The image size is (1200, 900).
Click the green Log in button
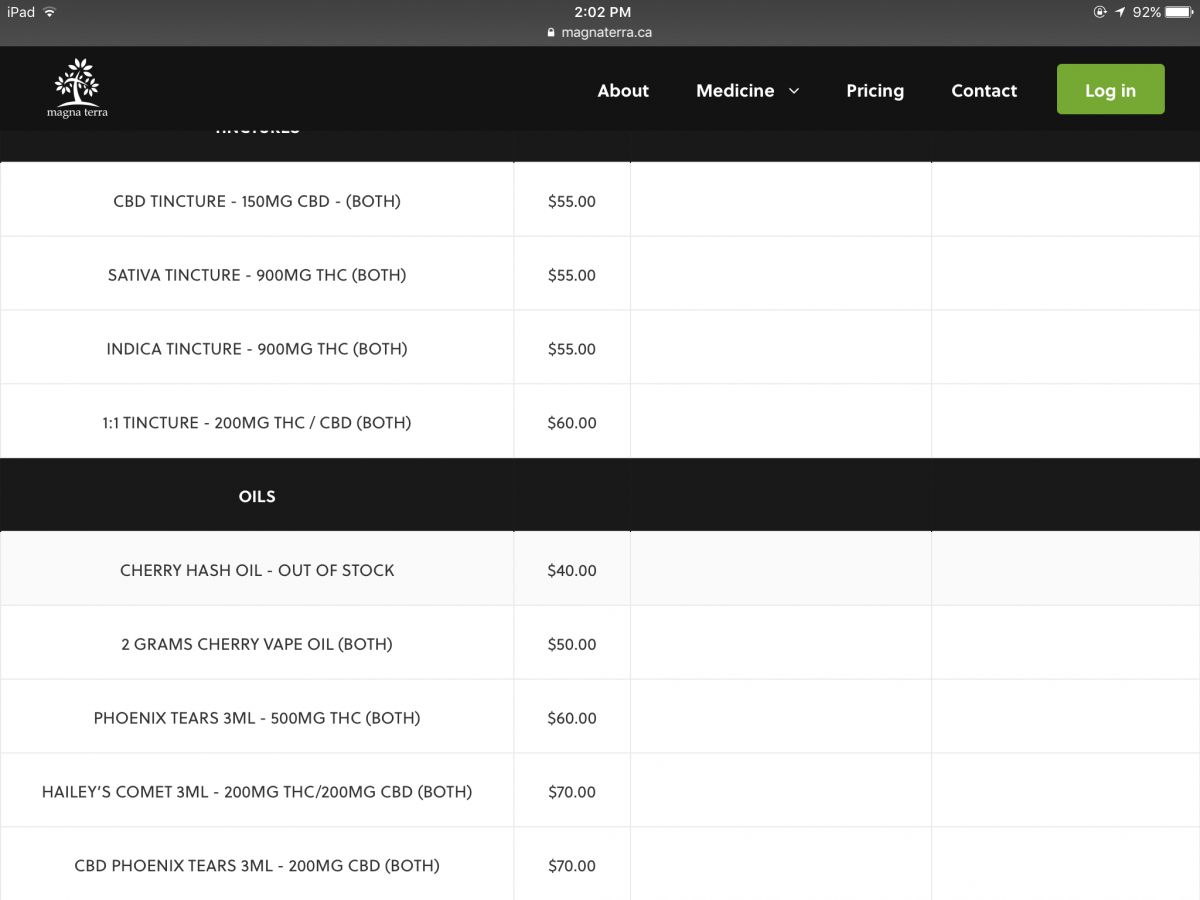pos(1110,89)
